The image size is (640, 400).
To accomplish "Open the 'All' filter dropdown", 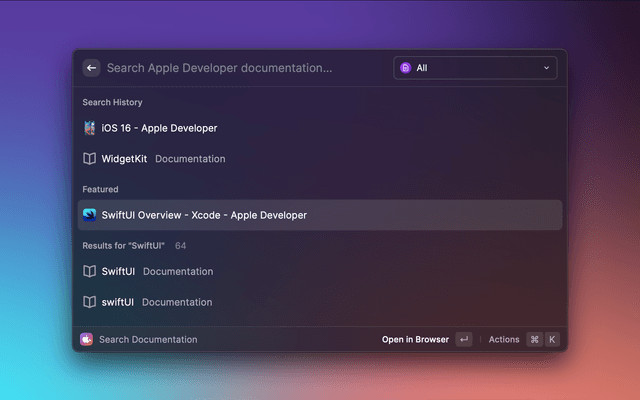I will tap(475, 68).
